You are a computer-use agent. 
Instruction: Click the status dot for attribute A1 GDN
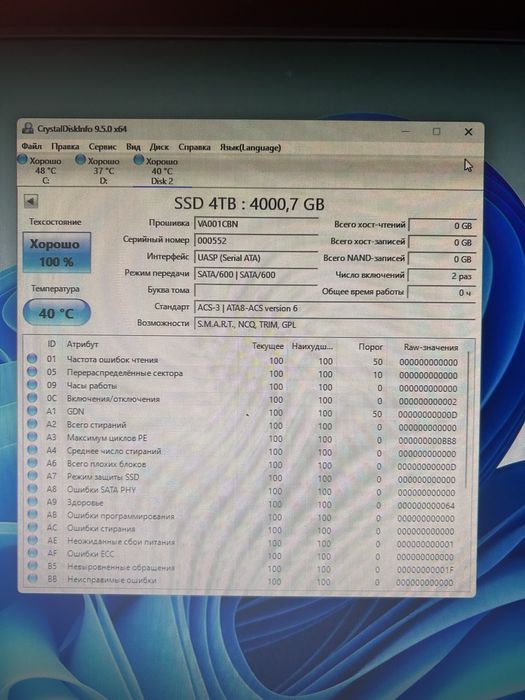32,410
